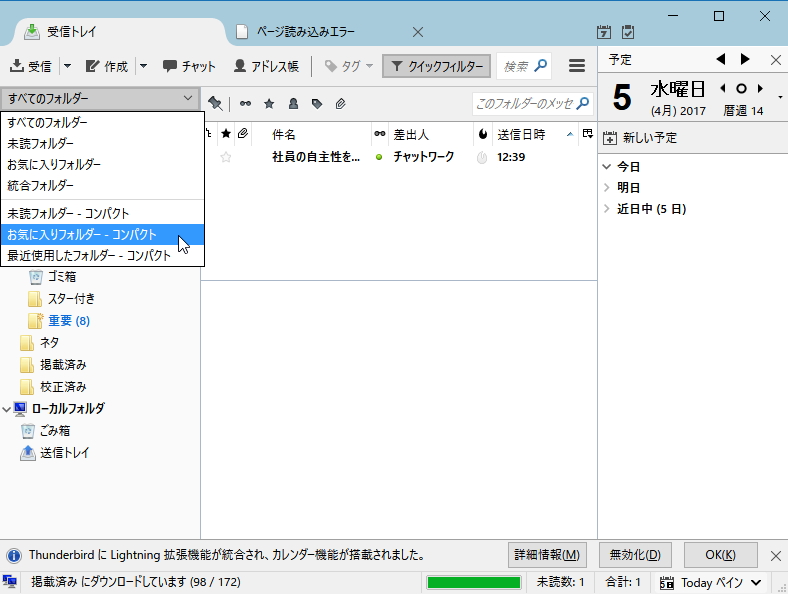Image resolution: width=788 pixels, height=594 pixels.
Task: Close the 予定 Today pane
Action: (x=775, y=60)
